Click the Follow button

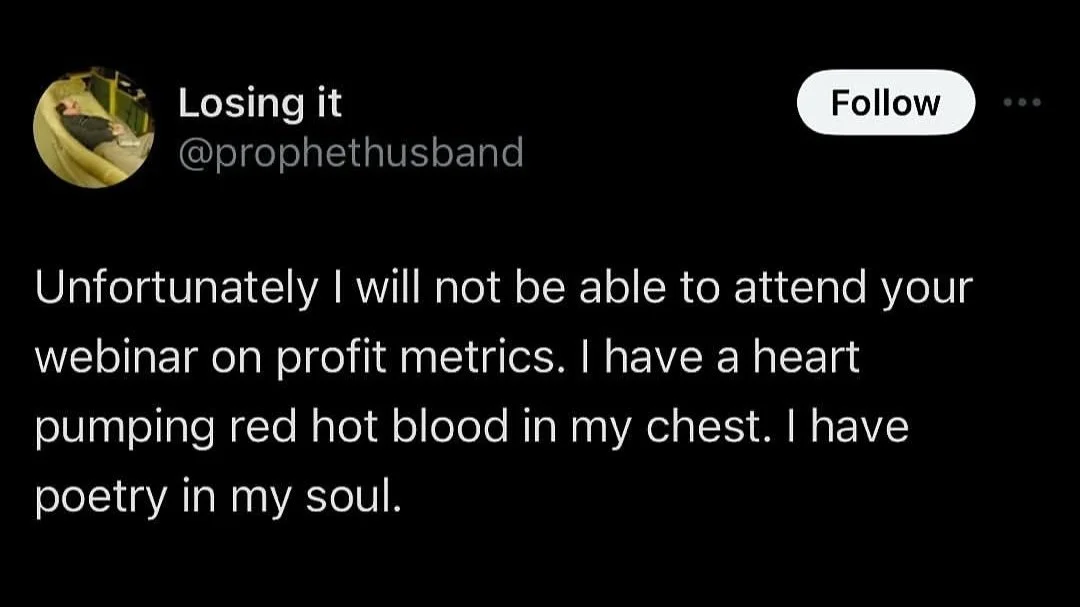pos(885,102)
